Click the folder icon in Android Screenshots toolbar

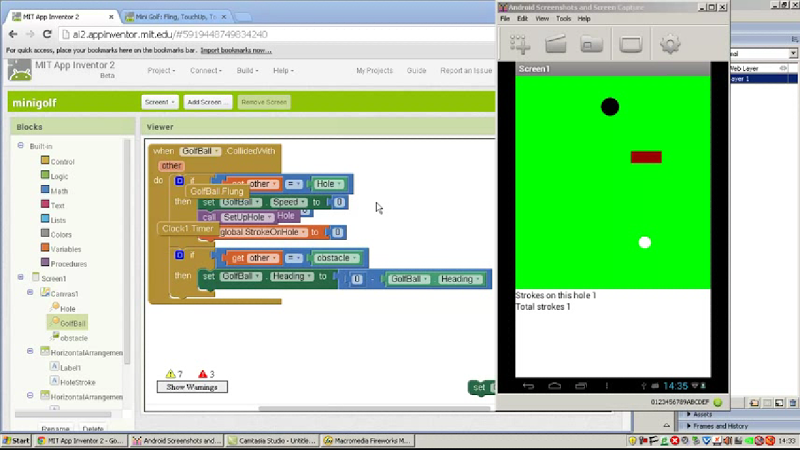(592, 44)
